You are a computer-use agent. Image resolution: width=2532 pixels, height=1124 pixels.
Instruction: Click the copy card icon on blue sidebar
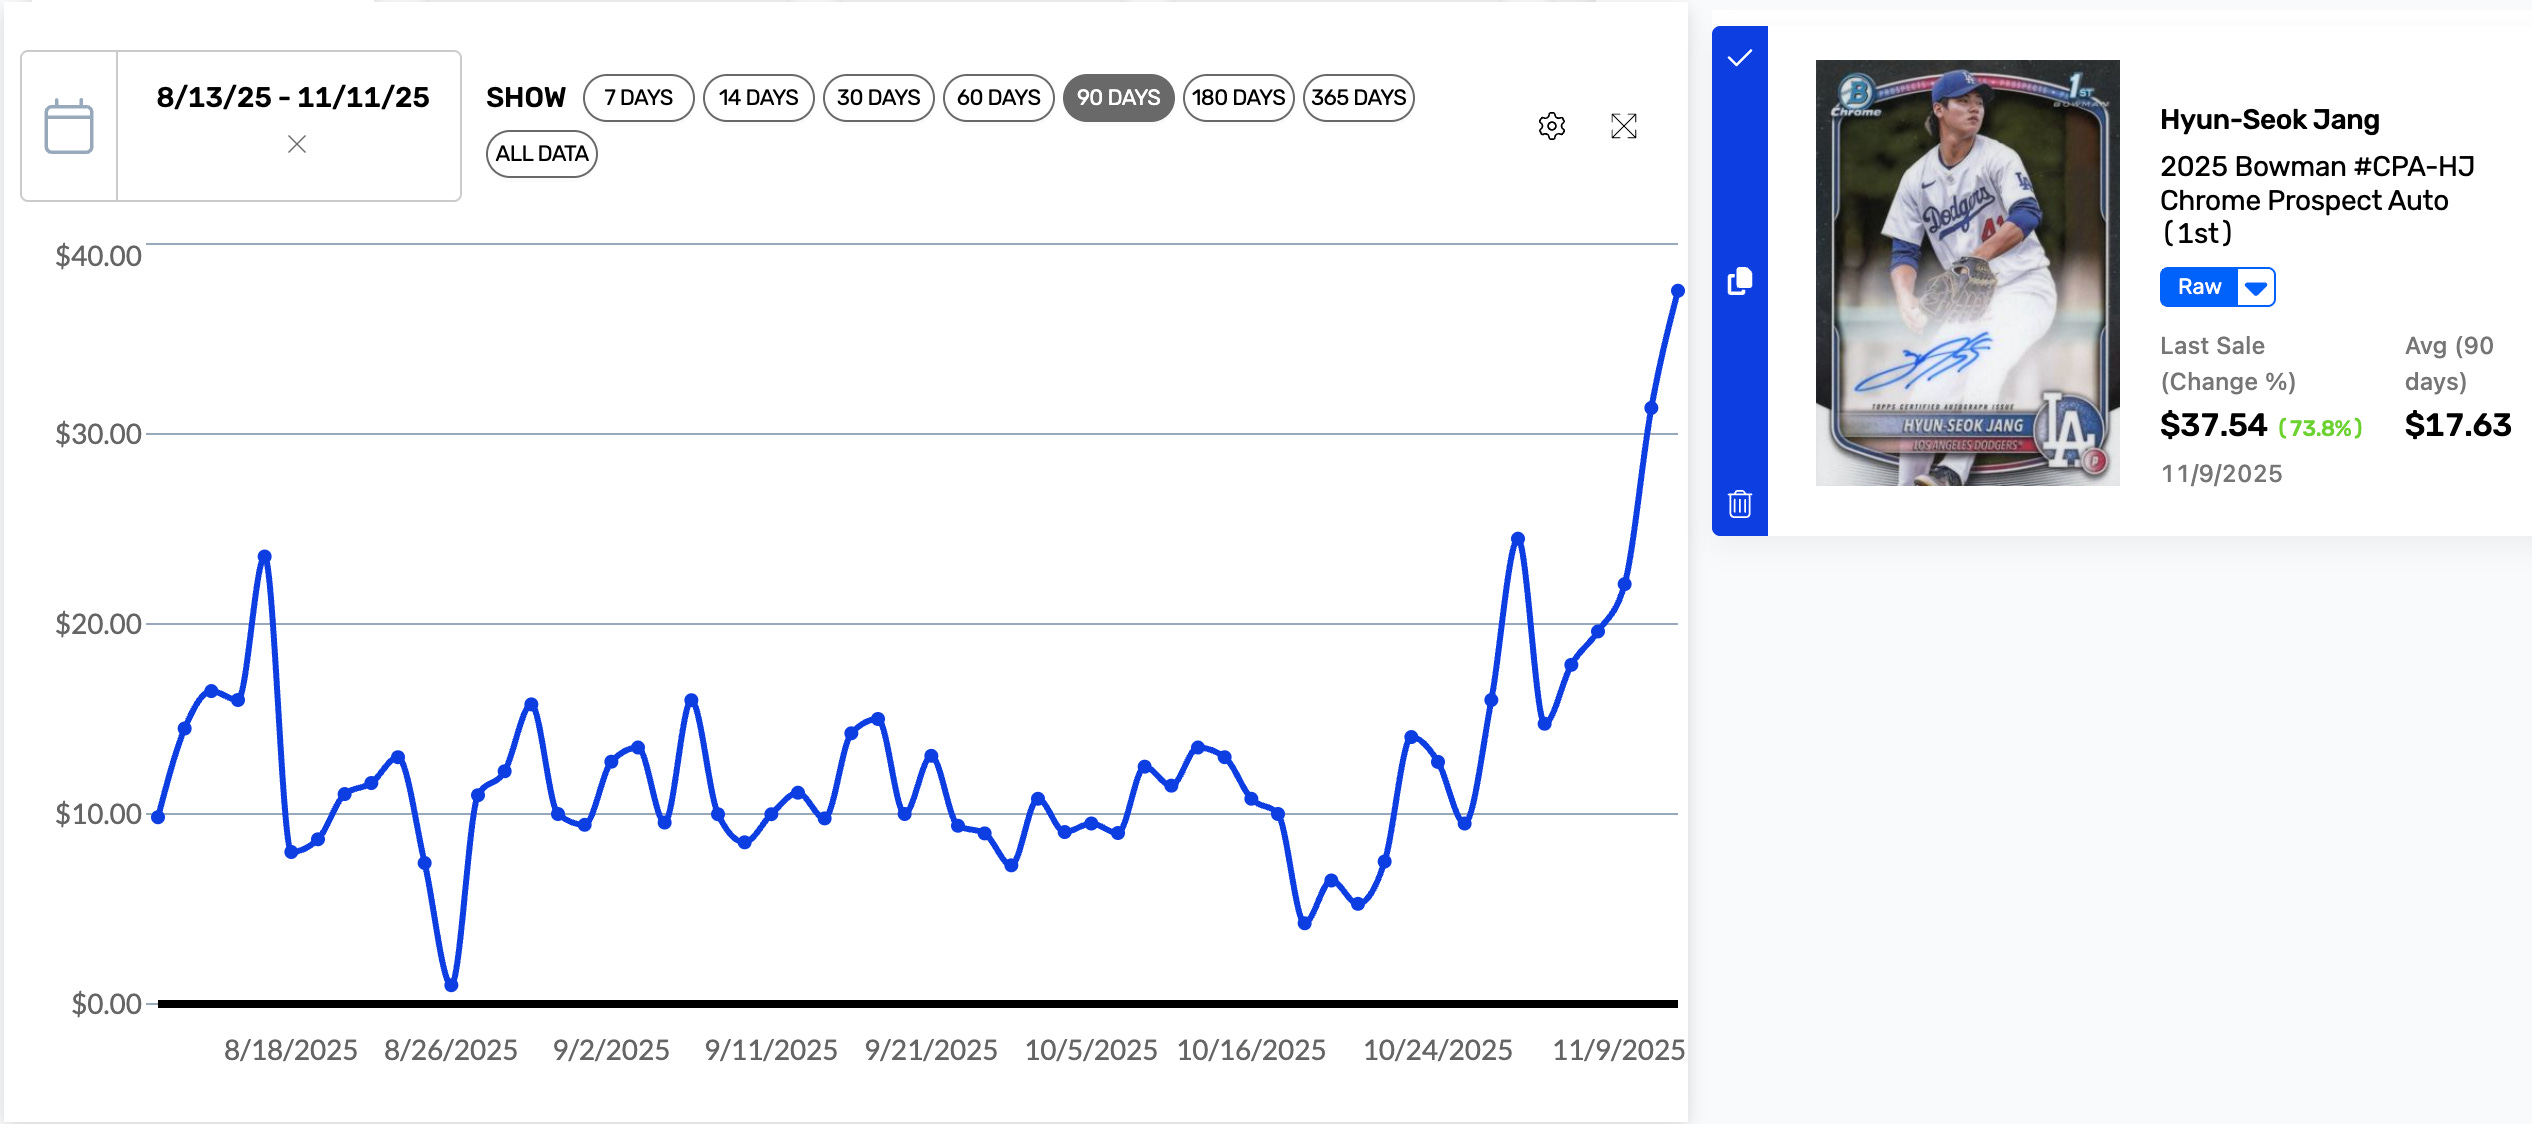point(1740,281)
